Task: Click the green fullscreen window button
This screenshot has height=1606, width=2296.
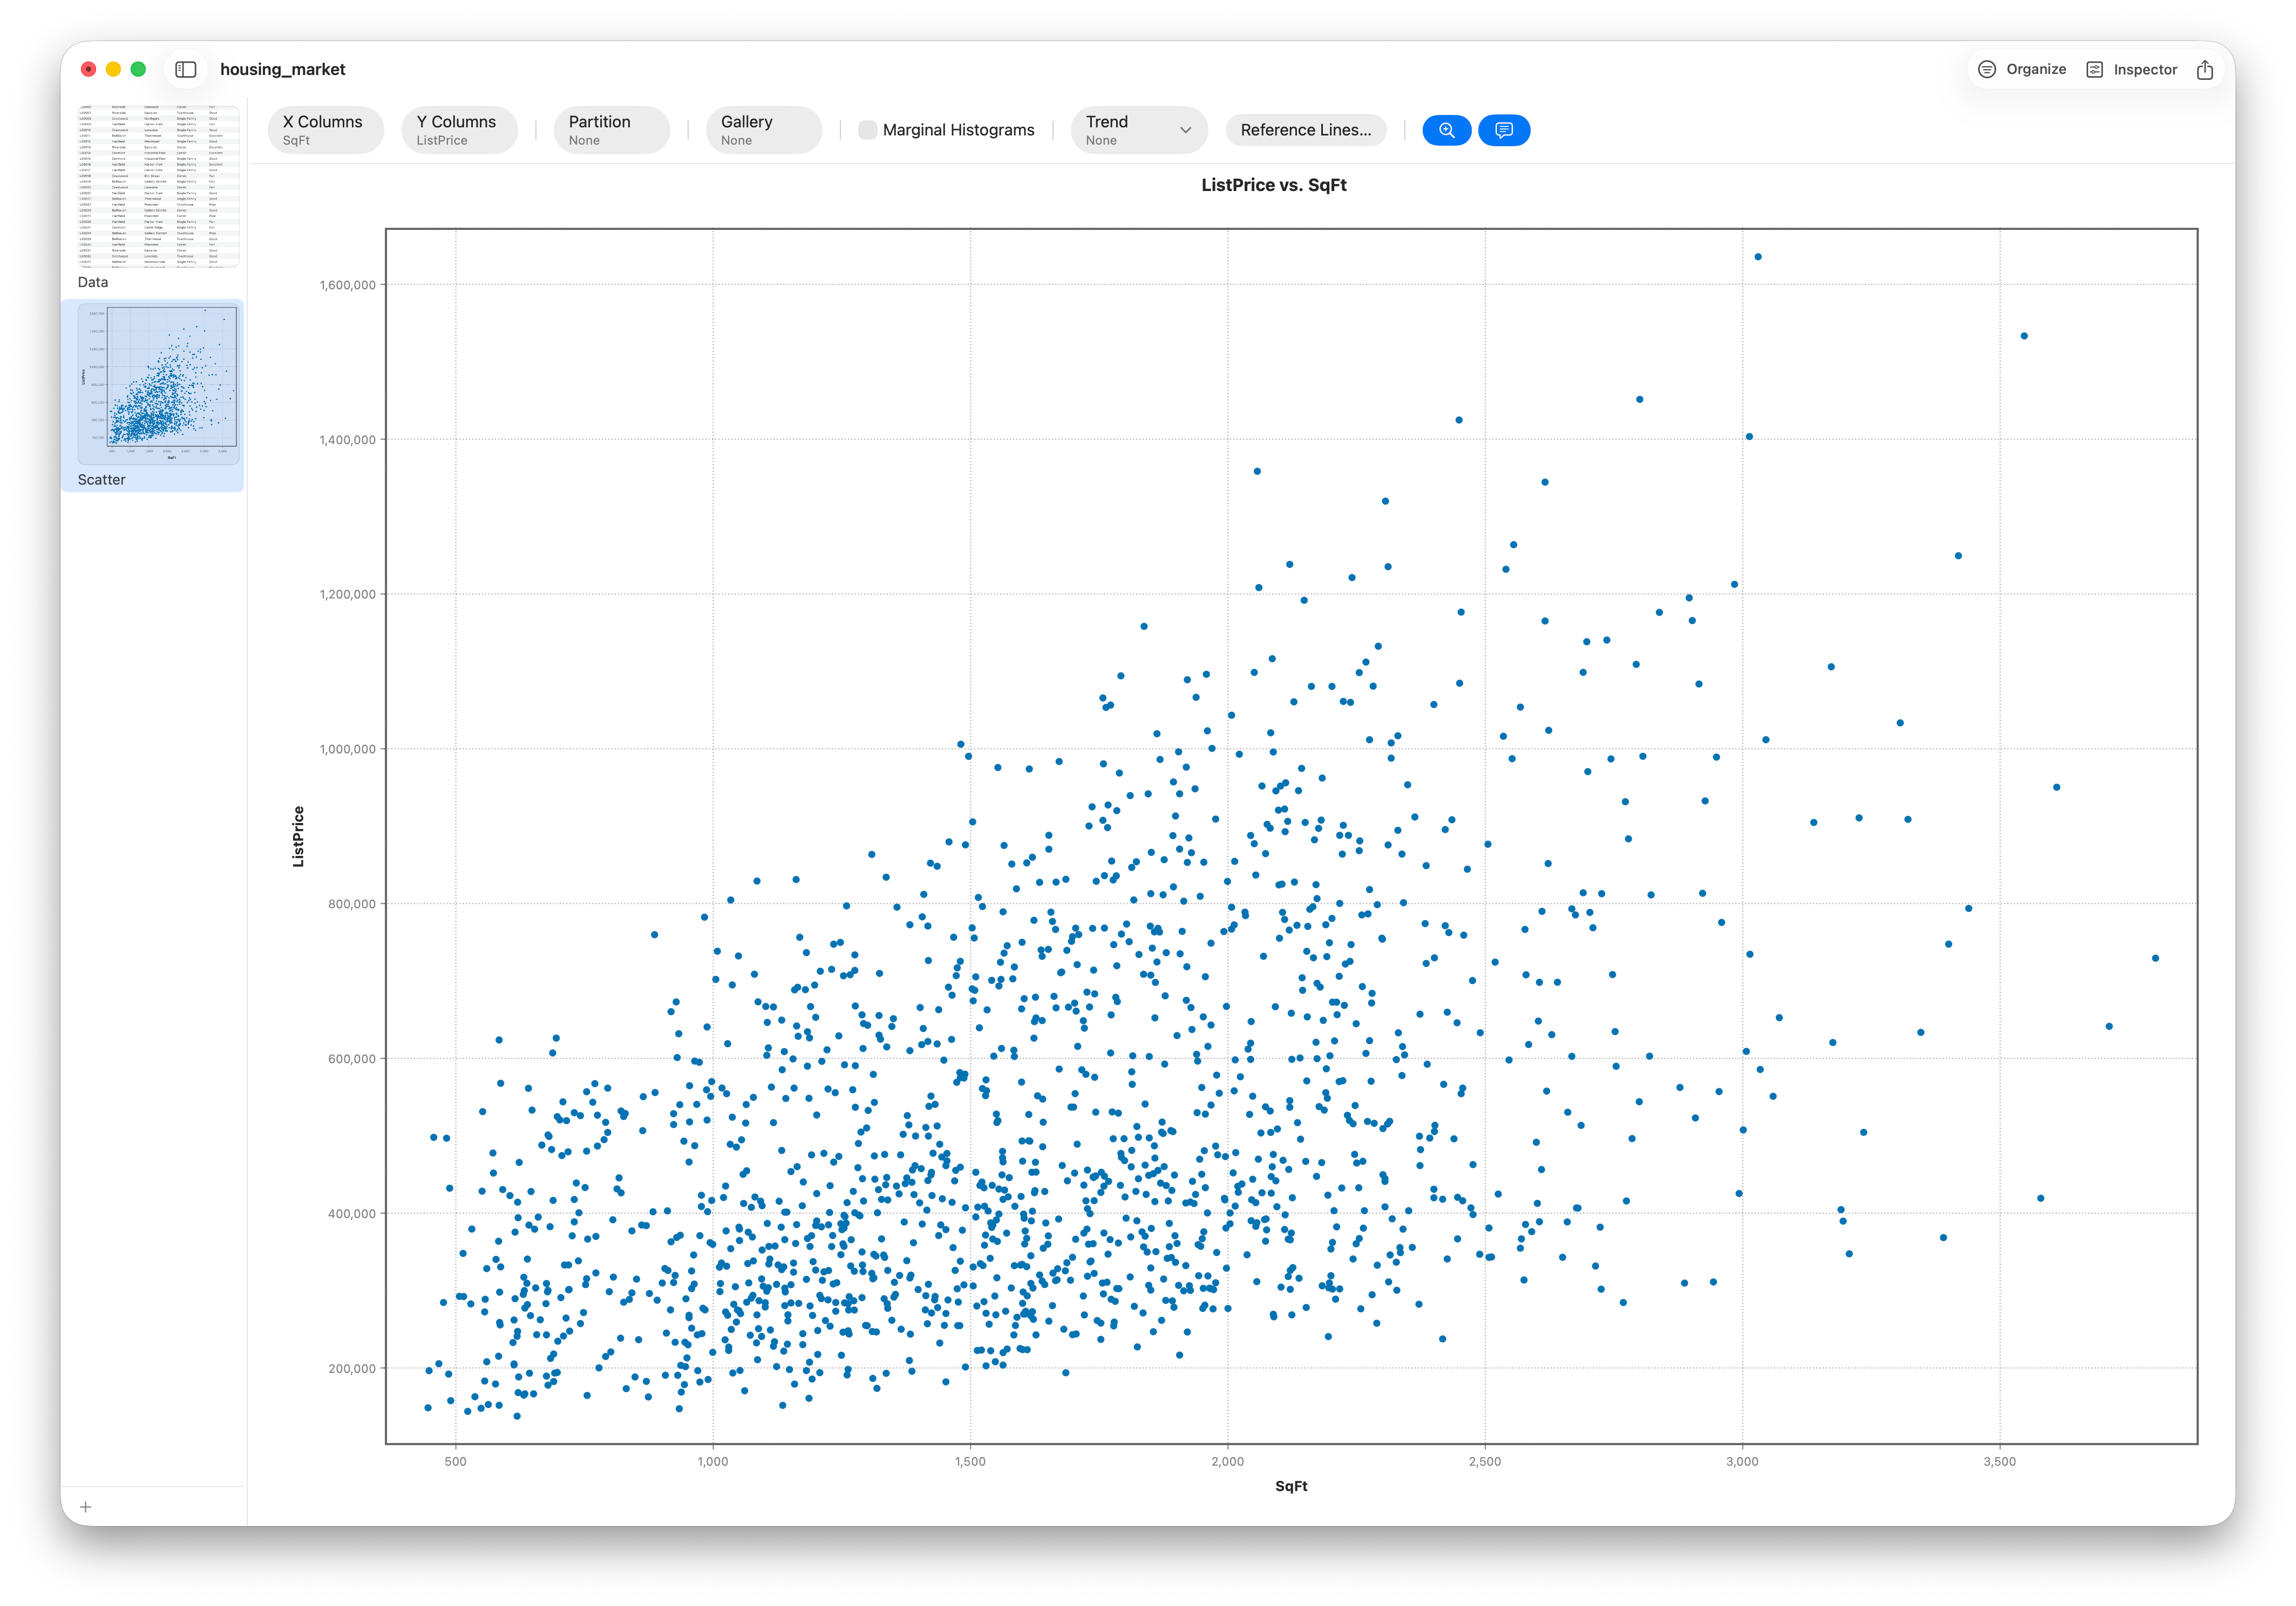Action: (x=139, y=69)
